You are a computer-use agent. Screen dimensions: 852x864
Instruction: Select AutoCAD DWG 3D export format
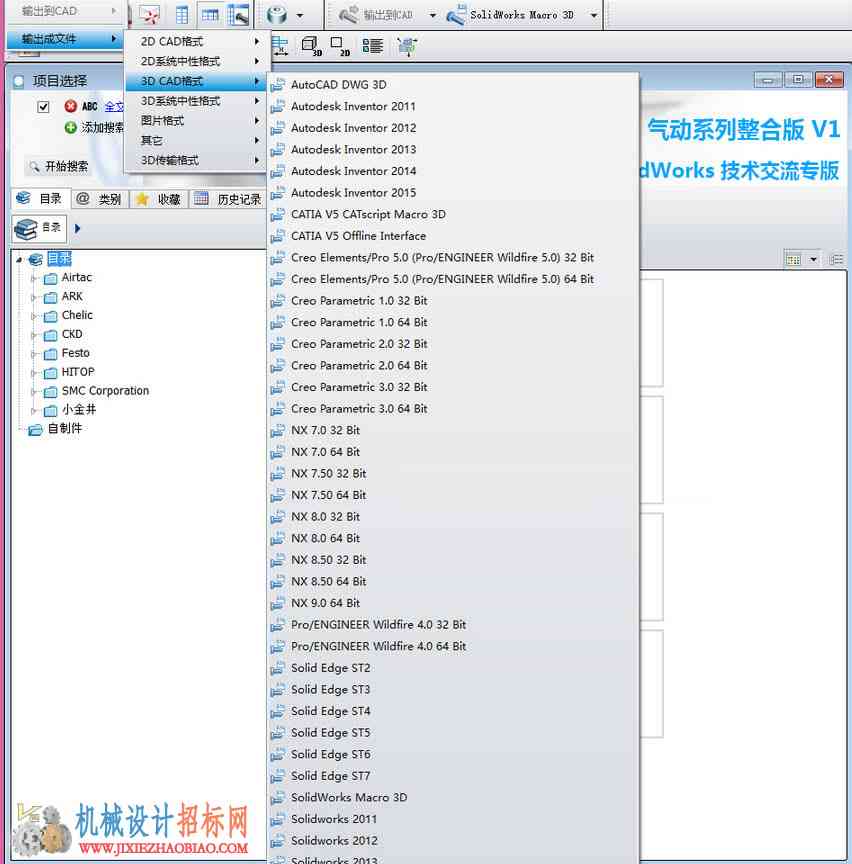(452, 85)
